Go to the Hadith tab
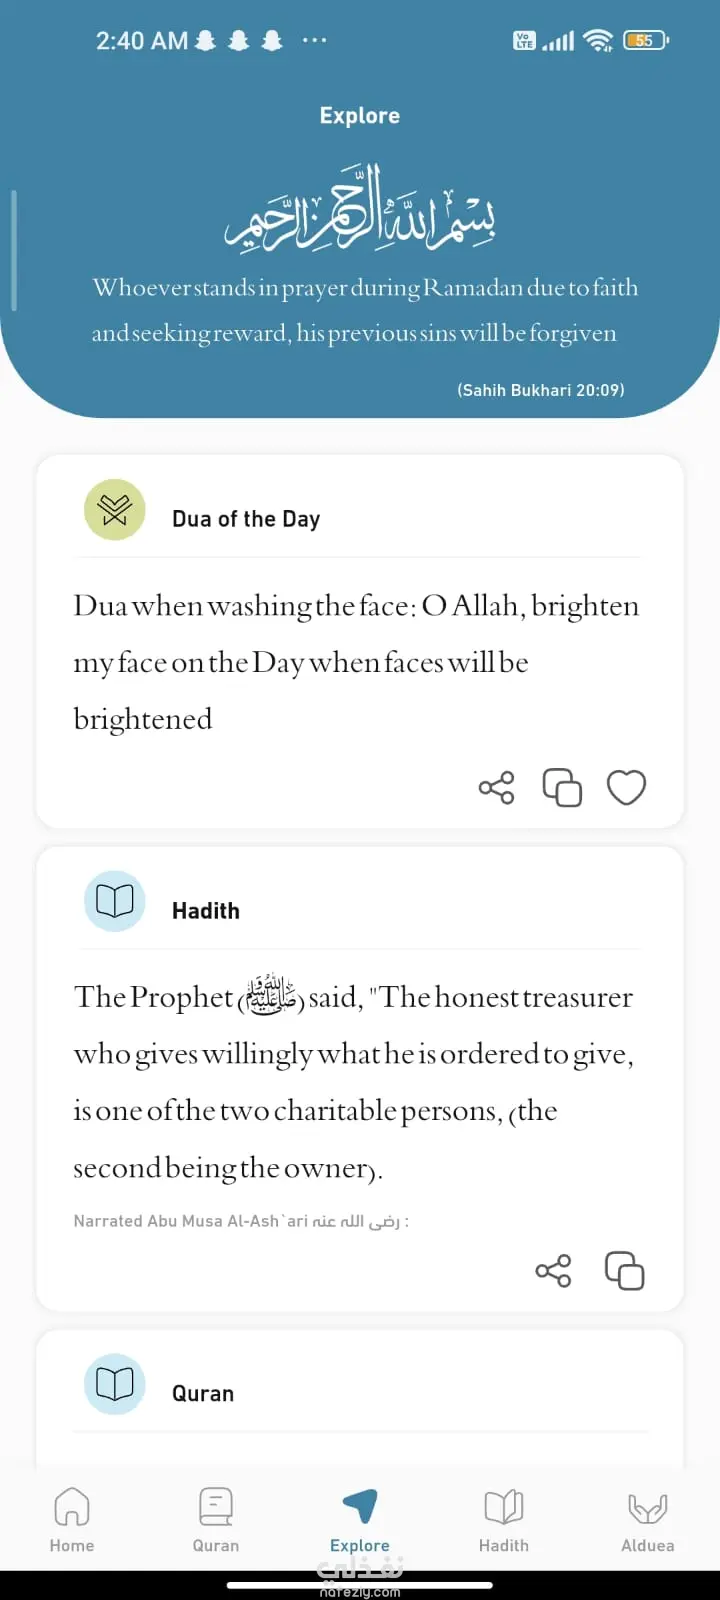Screen dimensions: 720x1600 [504, 1520]
